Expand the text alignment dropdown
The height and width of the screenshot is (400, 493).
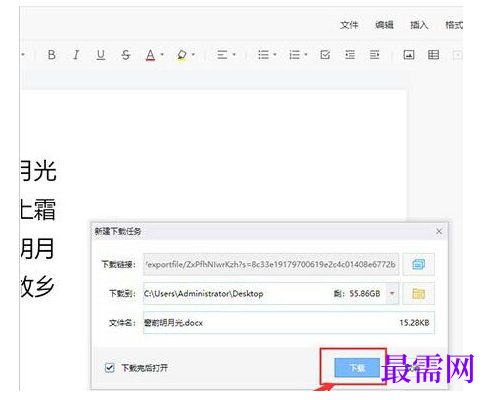click(x=234, y=55)
